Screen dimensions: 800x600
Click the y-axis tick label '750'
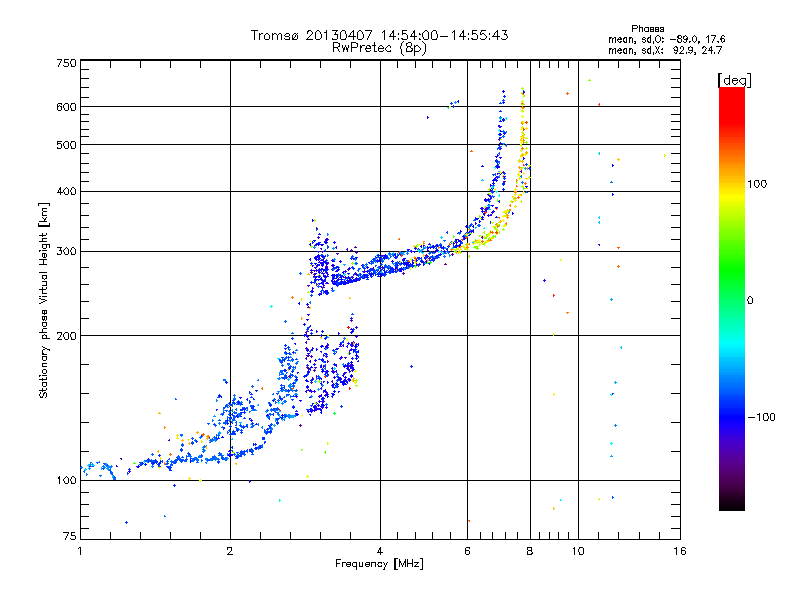66,63
